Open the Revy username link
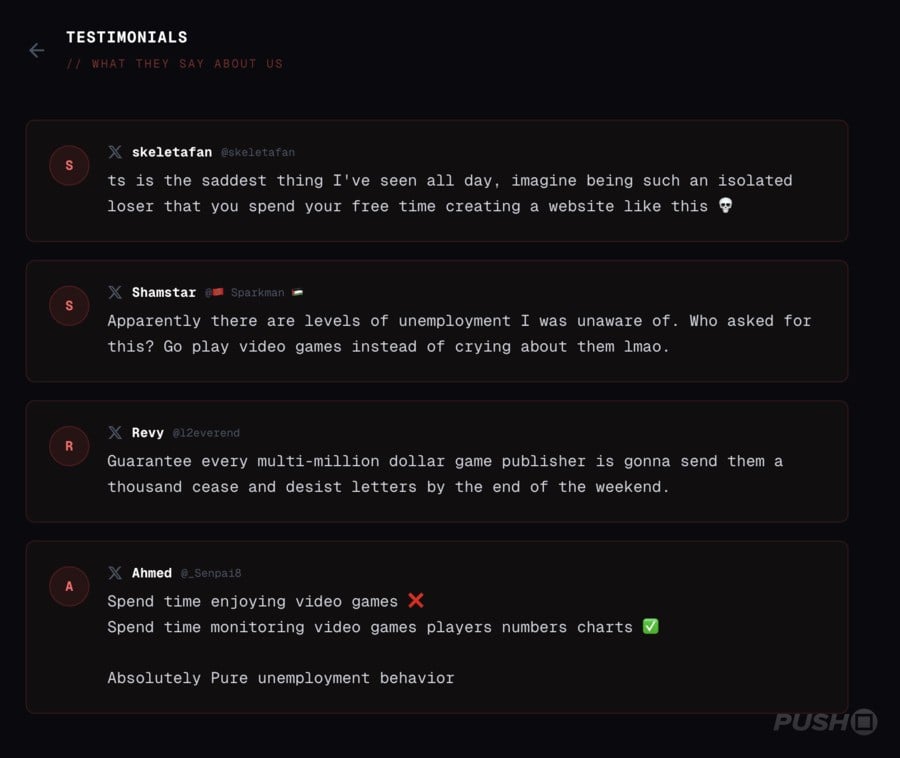This screenshot has width=900, height=758. [x=148, y=433]
